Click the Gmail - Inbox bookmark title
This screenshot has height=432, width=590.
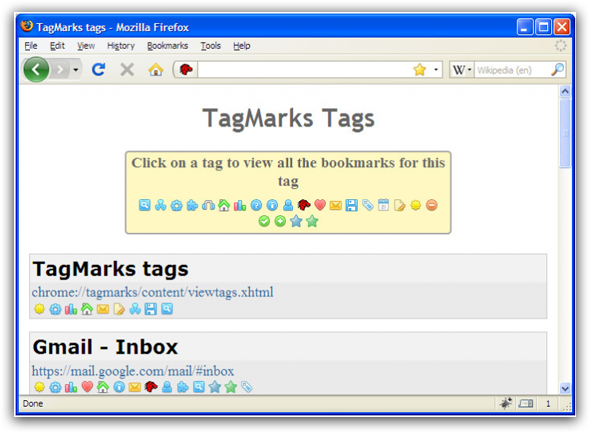(x=105, y=347)
